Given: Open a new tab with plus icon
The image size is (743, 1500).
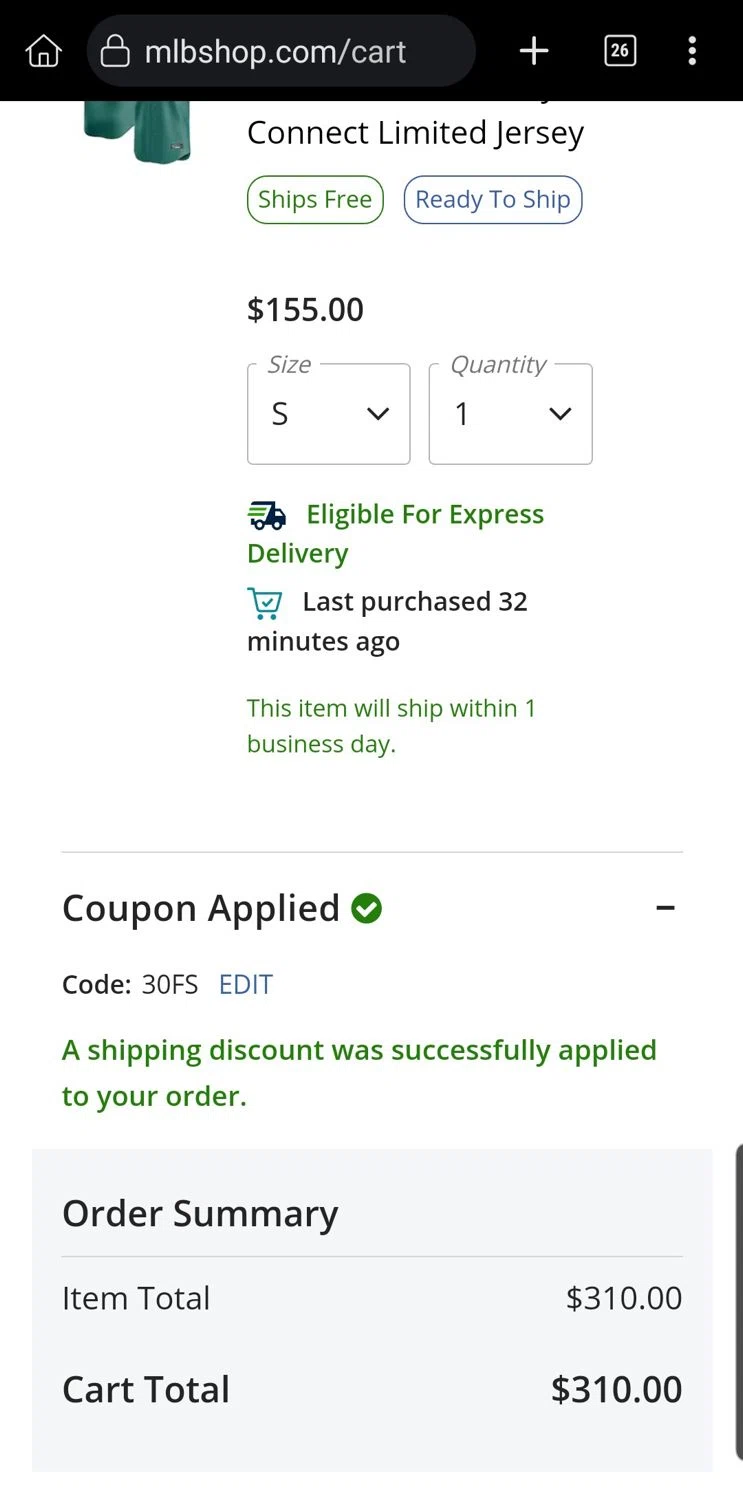Looking at the screenshot, I should tap(534, 51).
